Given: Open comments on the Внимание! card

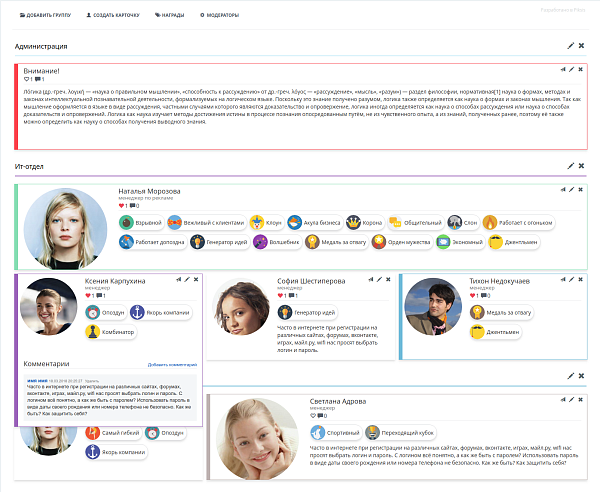Looking at the screenshot, I should (x=38, y=79).
